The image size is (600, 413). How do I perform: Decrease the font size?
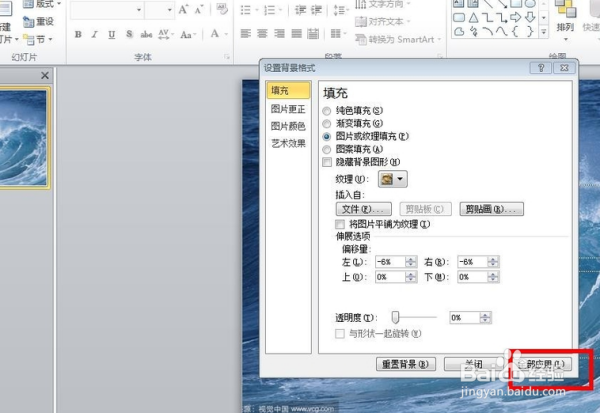pos(199,10)
